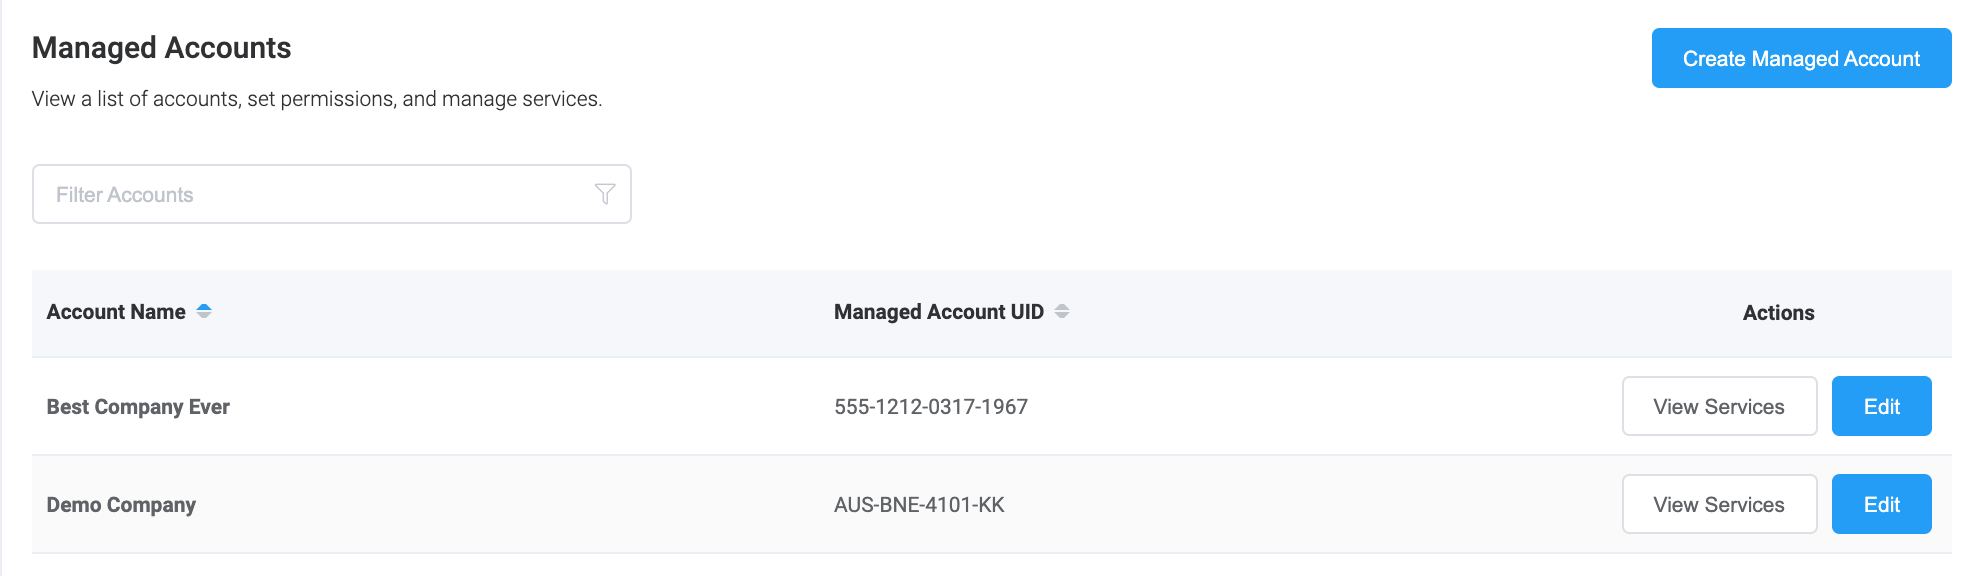Open View Services for Demo Company
The height and width of the screenshot is (576, 1980).
[1718, 504]
